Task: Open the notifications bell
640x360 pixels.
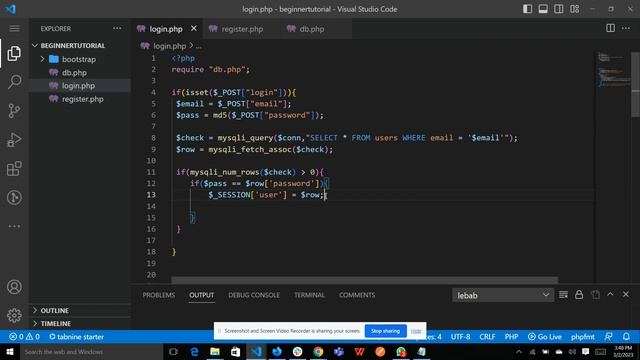Action: click(x=626, y=337)
